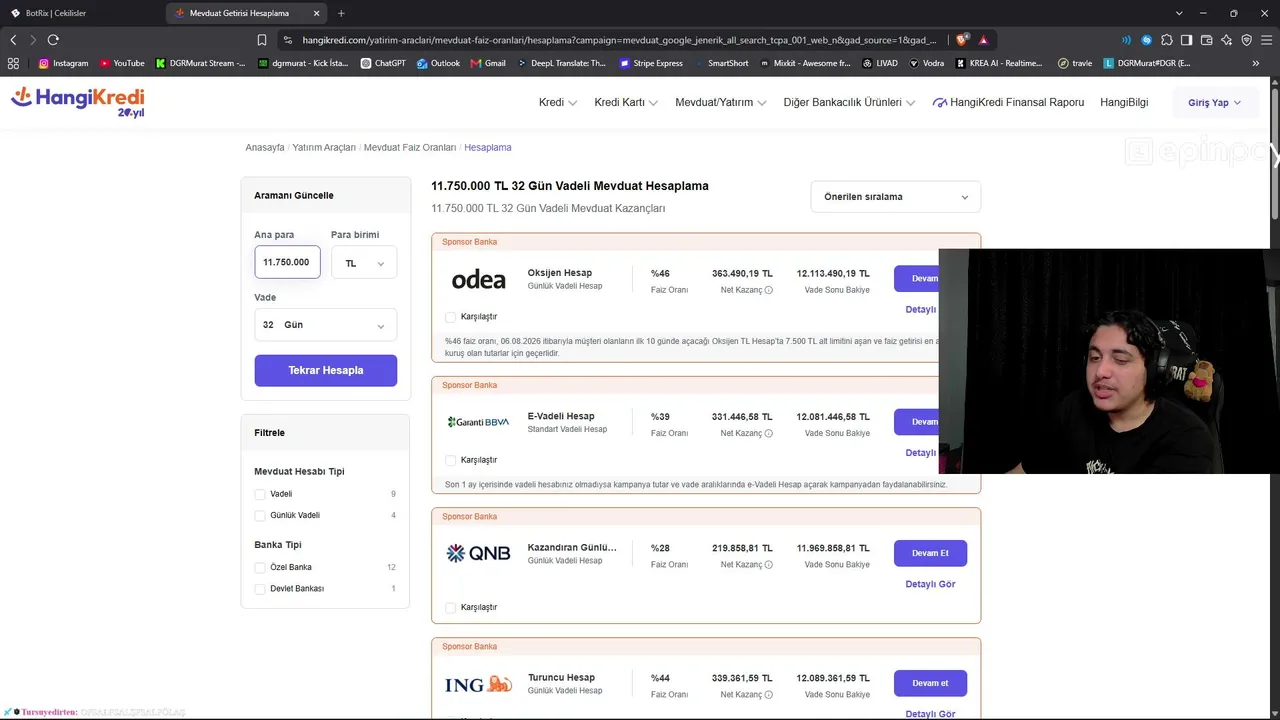This screenshot has height=720, width=1280.
Task: Click the Net Kazanç info icon for Garanti BBVA
Action: (x=768, y=433)
